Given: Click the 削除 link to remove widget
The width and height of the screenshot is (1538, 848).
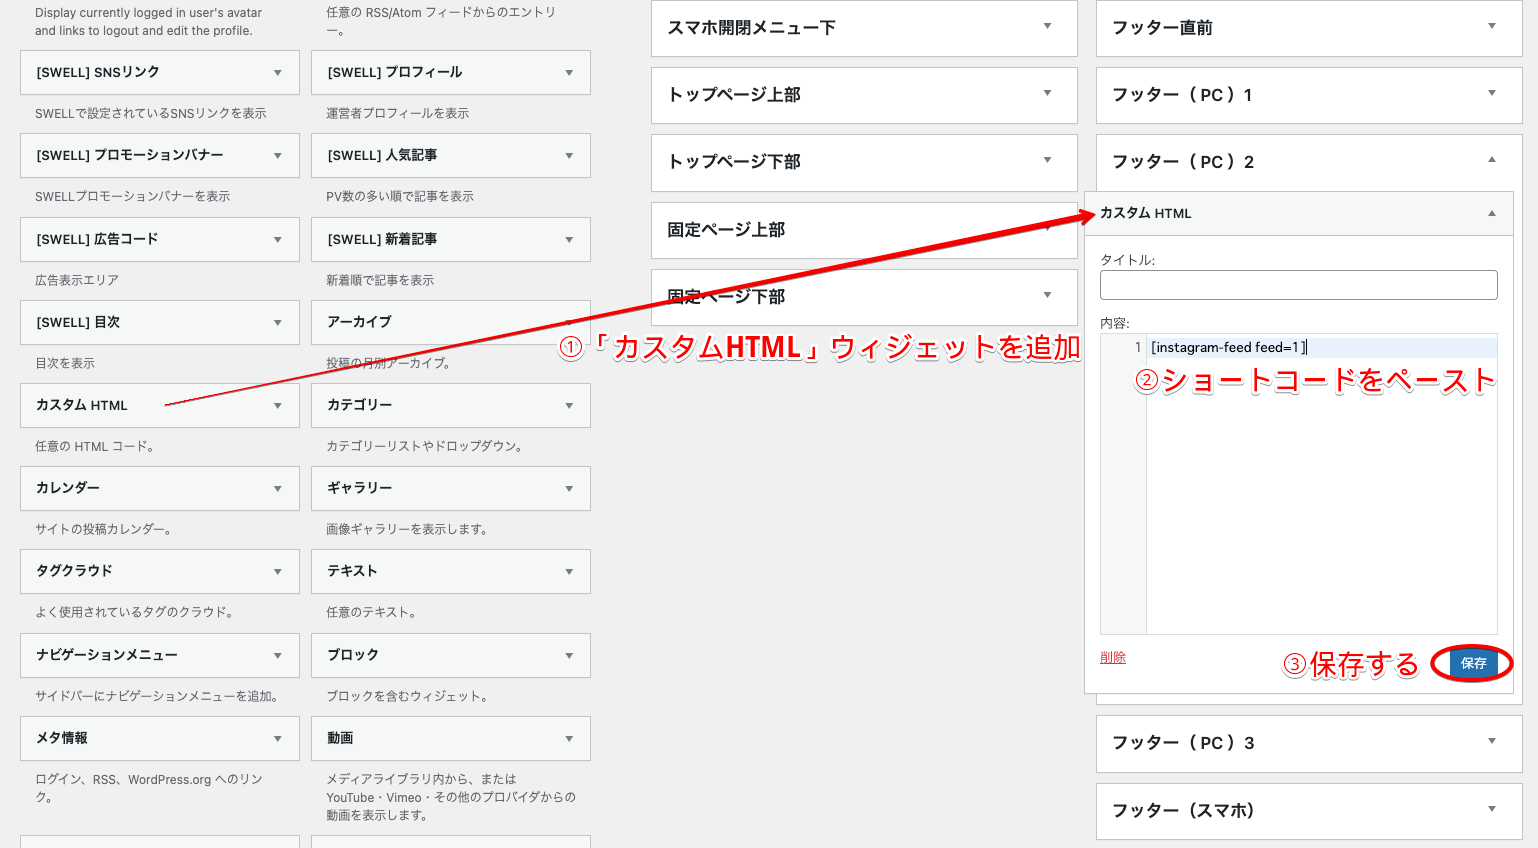Looking at the screenshot, I should (1113, 657).
